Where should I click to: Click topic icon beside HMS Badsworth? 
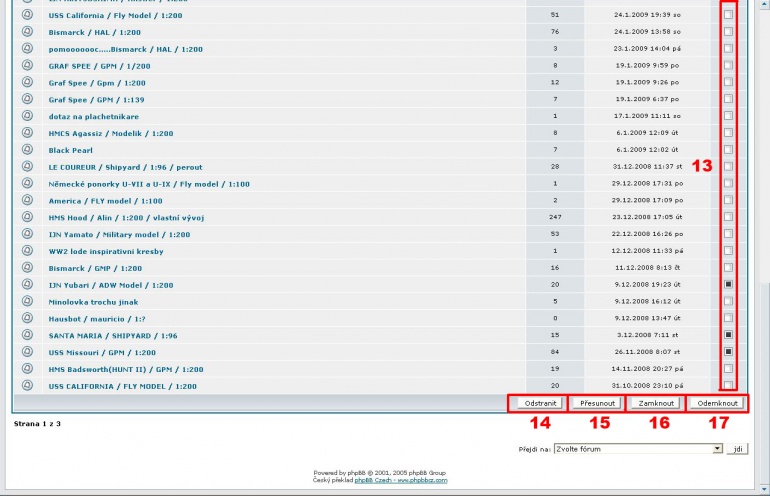click(28, 368)
